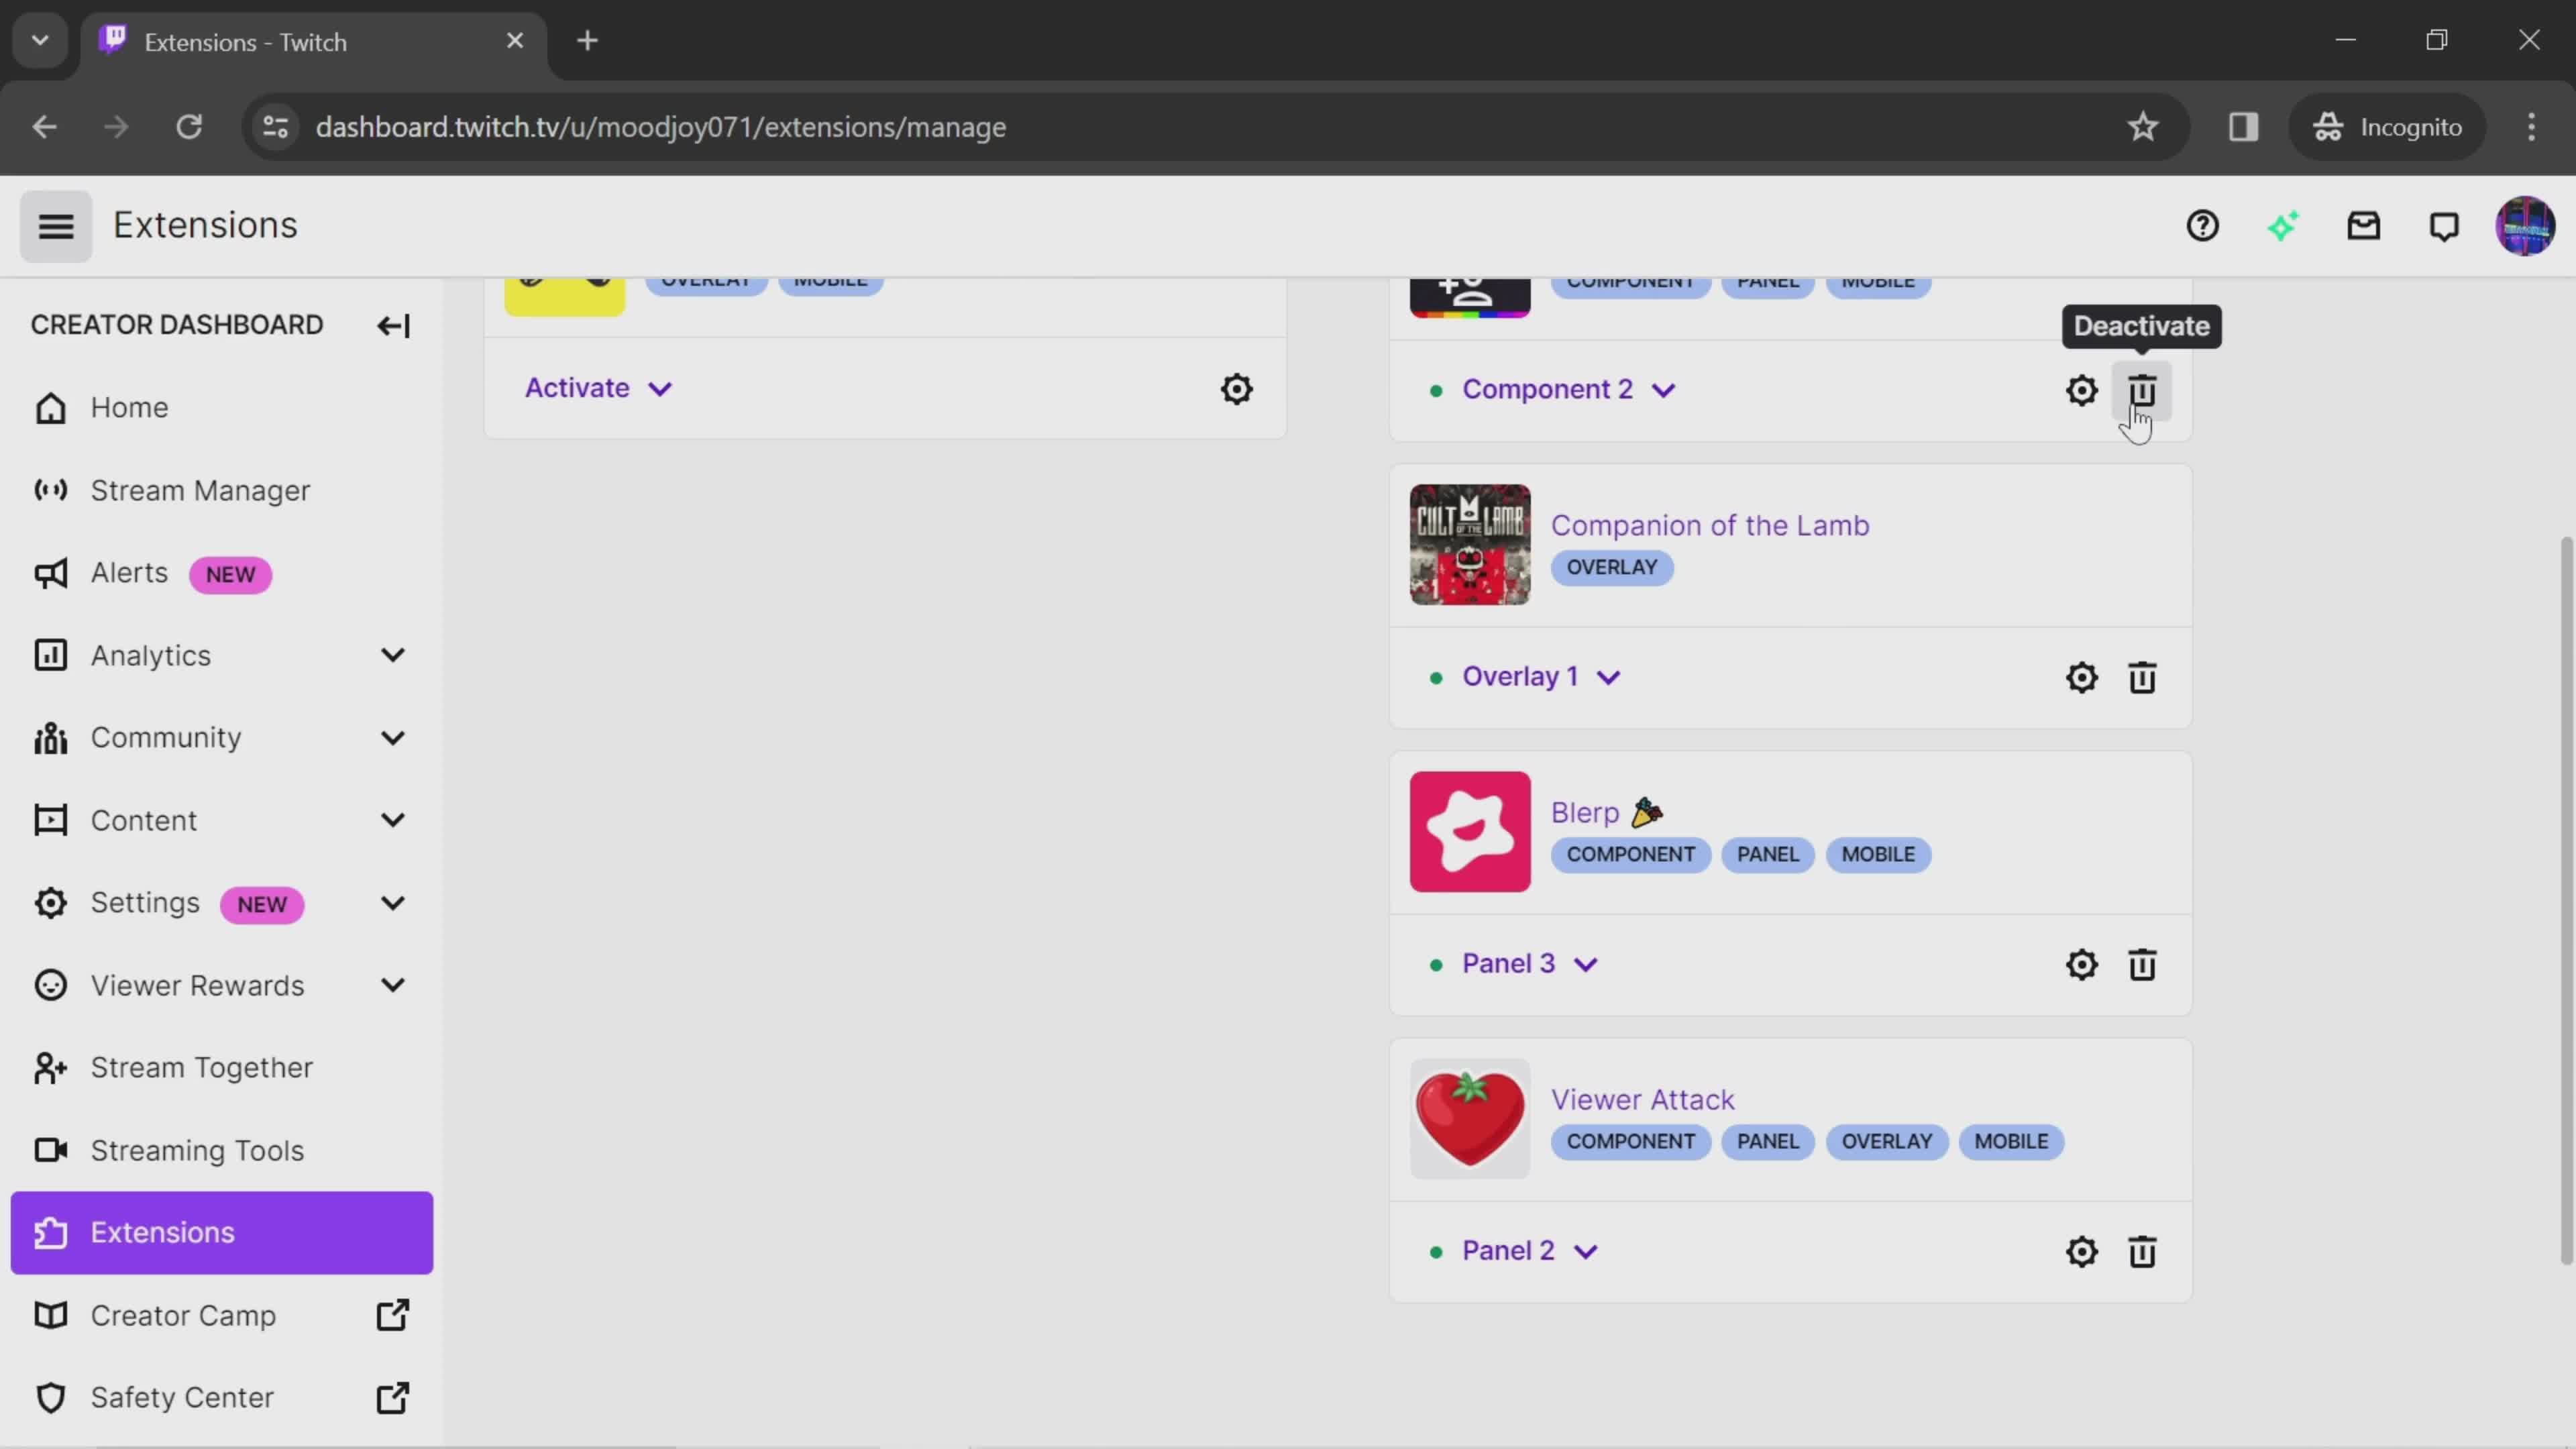
Task: Click the settings gear icon for Overlay 1
Action: [2082, 676]
